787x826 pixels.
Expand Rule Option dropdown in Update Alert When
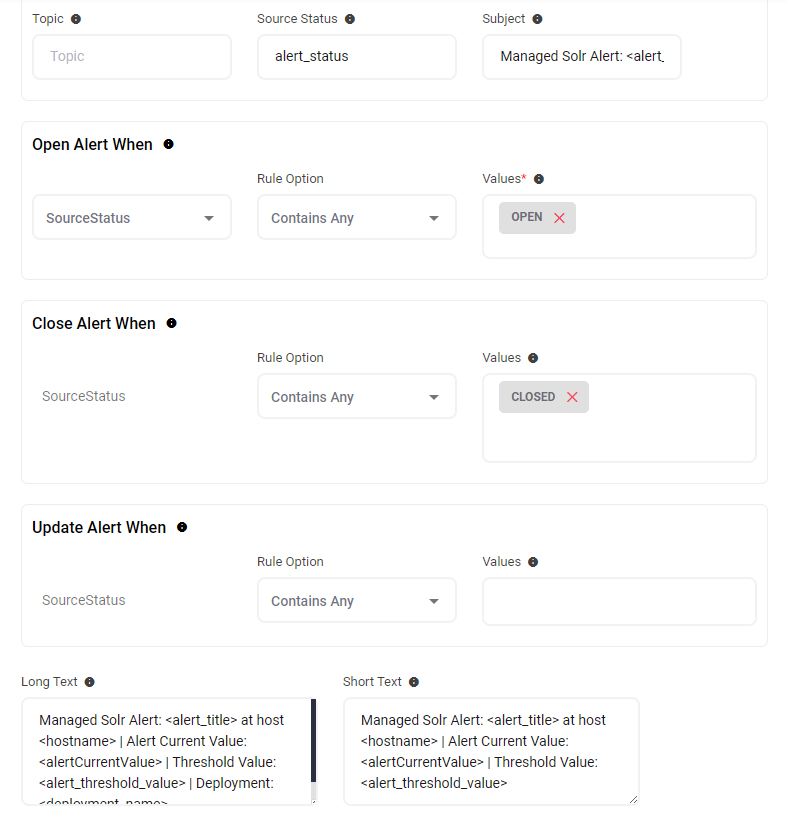click(x=356, y=601)
